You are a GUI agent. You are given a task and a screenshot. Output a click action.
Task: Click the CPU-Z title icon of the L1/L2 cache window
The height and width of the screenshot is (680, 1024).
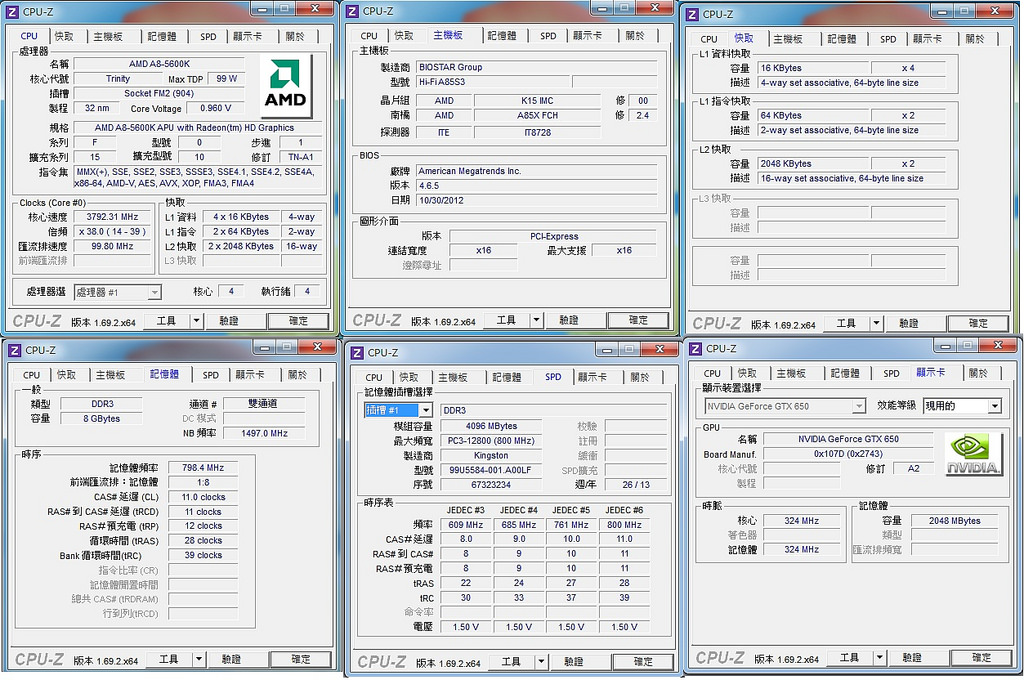(x=692, y=14)
